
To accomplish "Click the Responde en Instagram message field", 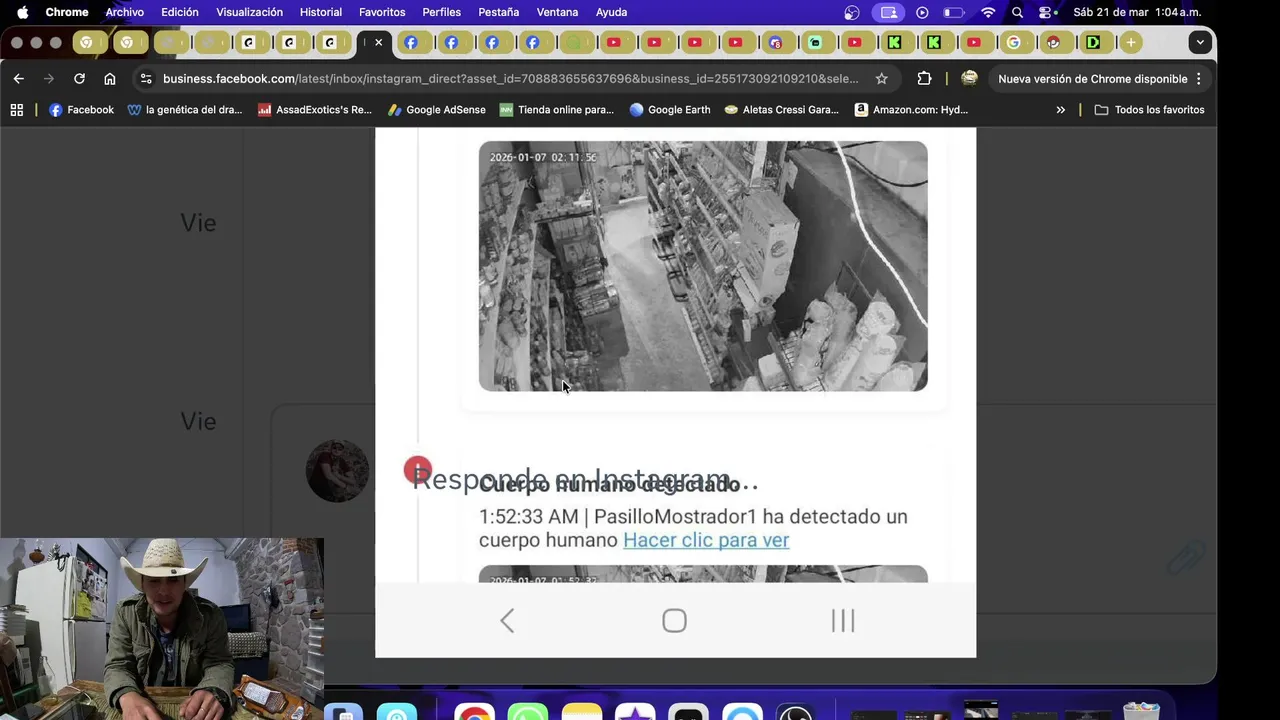I will pyautogui.click(x=585, y=480).
